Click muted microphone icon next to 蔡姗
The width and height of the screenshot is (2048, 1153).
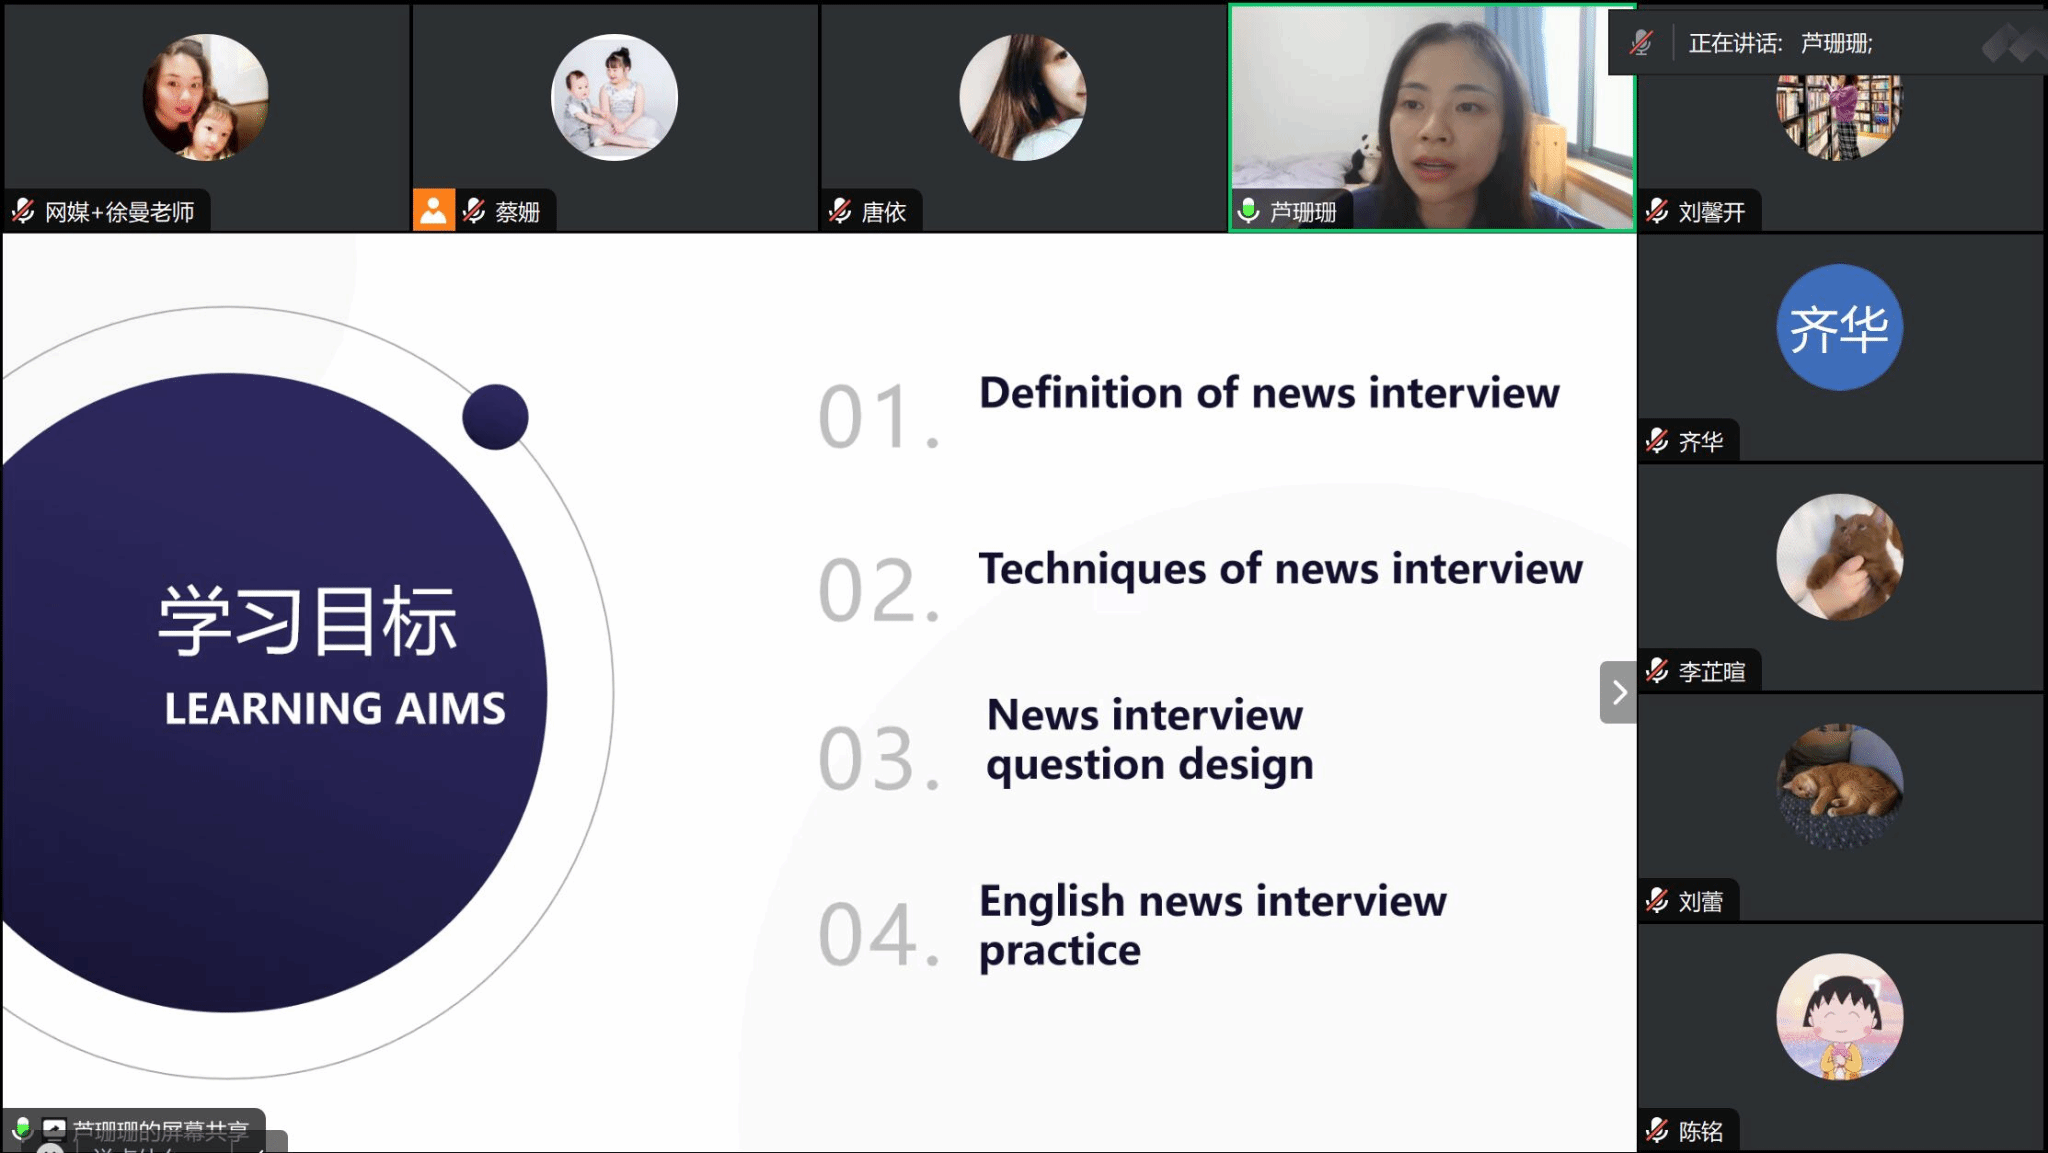475,211
